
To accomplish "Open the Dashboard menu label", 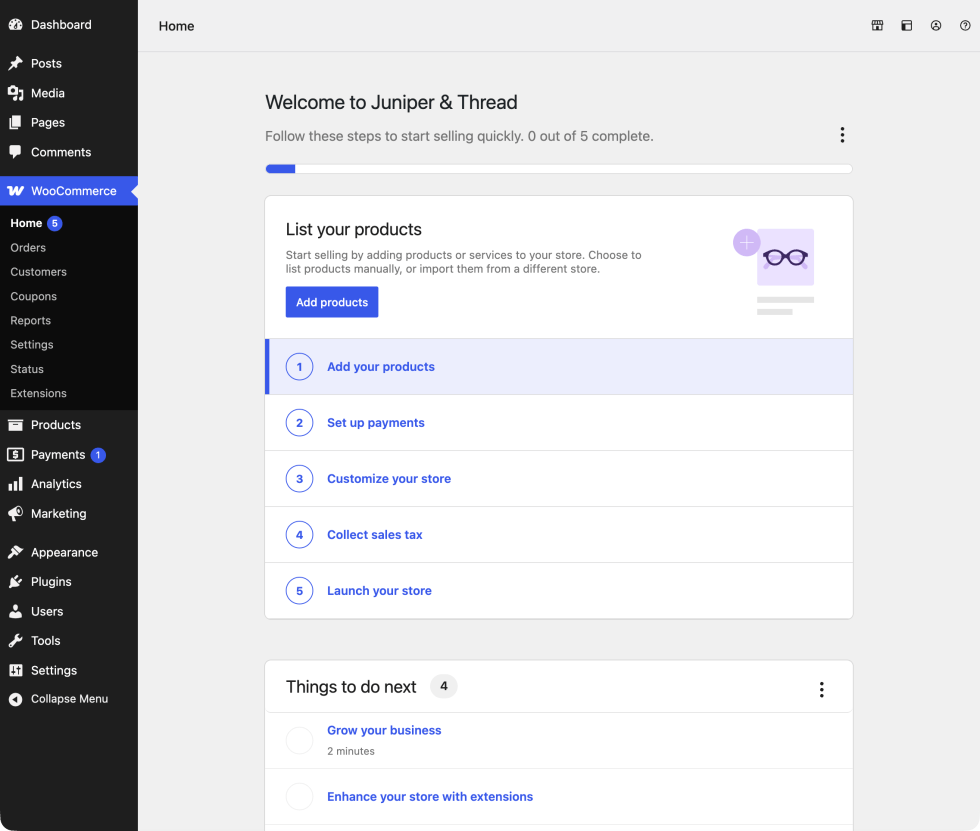I will coord(61,24).
